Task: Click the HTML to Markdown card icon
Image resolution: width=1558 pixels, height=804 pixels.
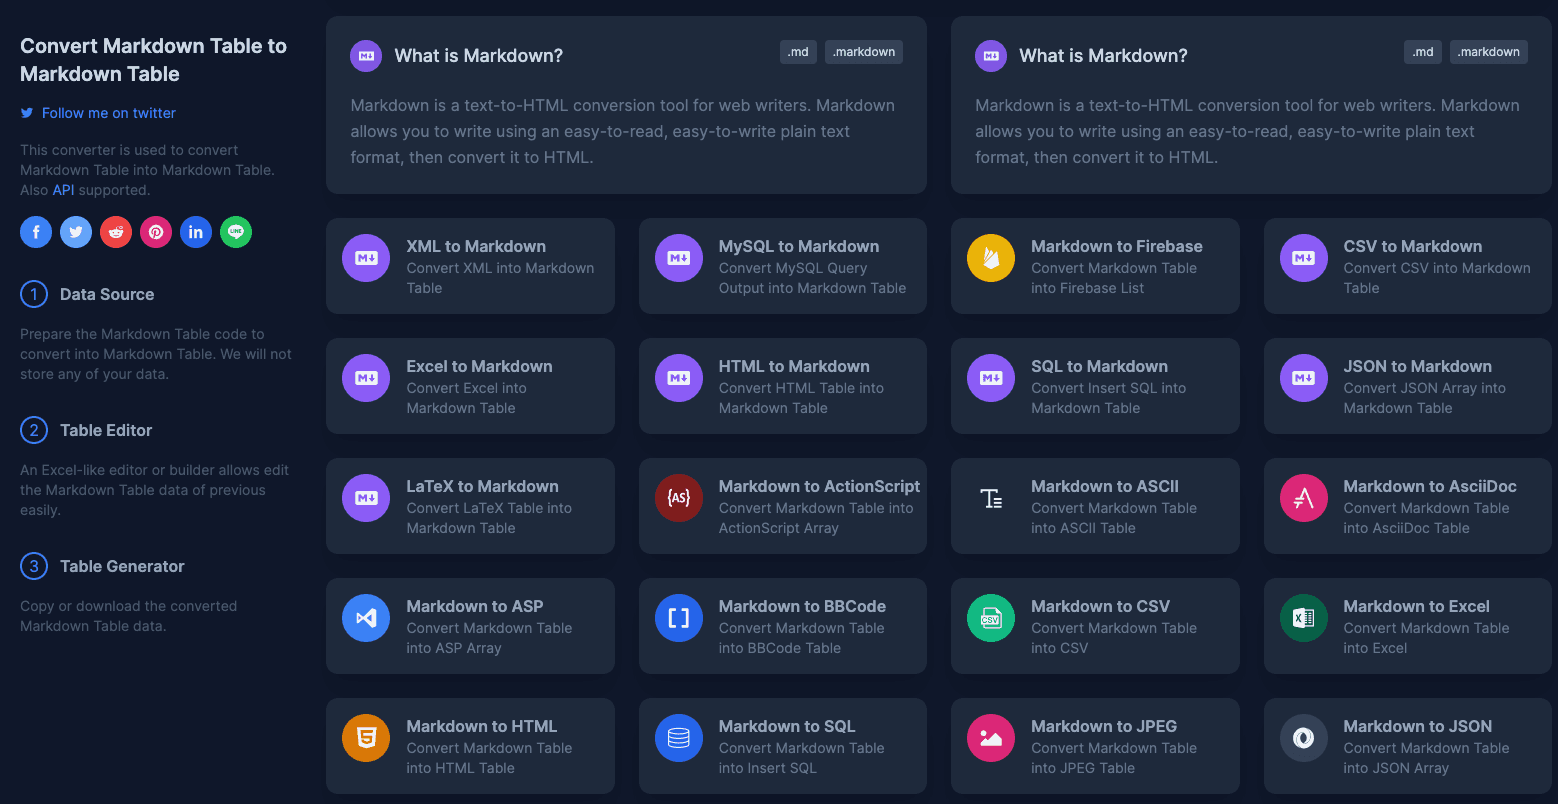Action: tap(679, 378)
